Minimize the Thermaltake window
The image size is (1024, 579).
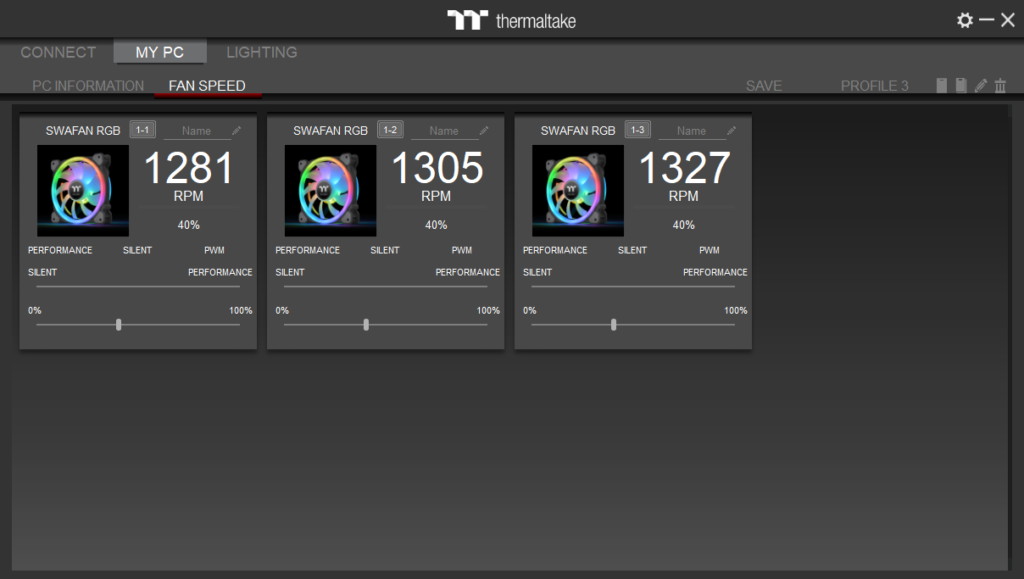click(986, 20)
